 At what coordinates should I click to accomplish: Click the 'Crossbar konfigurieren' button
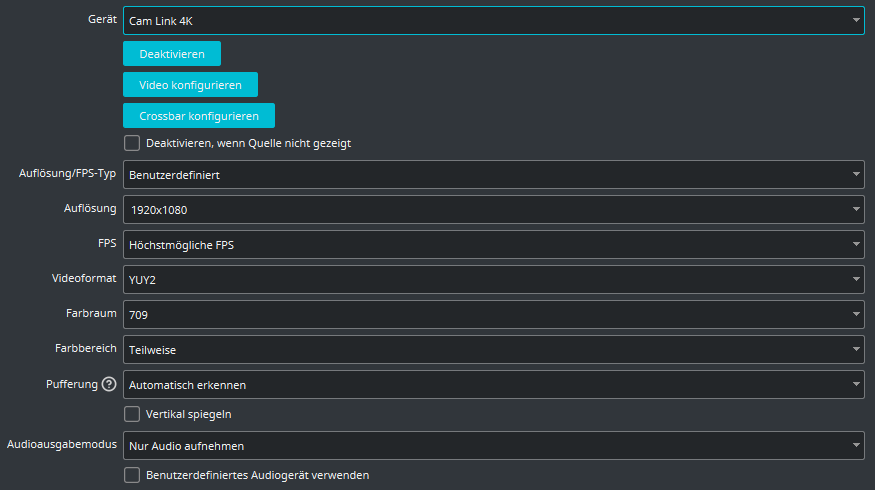(199, 116)
